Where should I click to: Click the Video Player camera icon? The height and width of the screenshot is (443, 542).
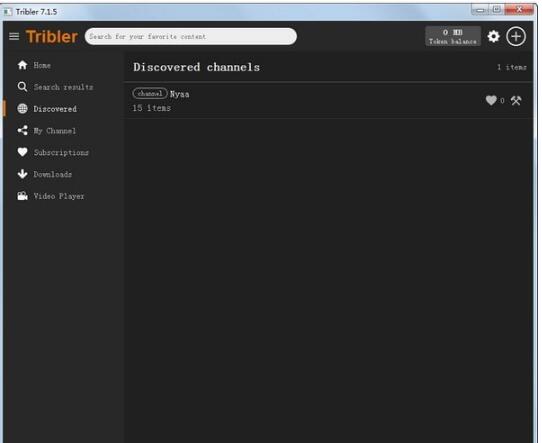point(22,196)
